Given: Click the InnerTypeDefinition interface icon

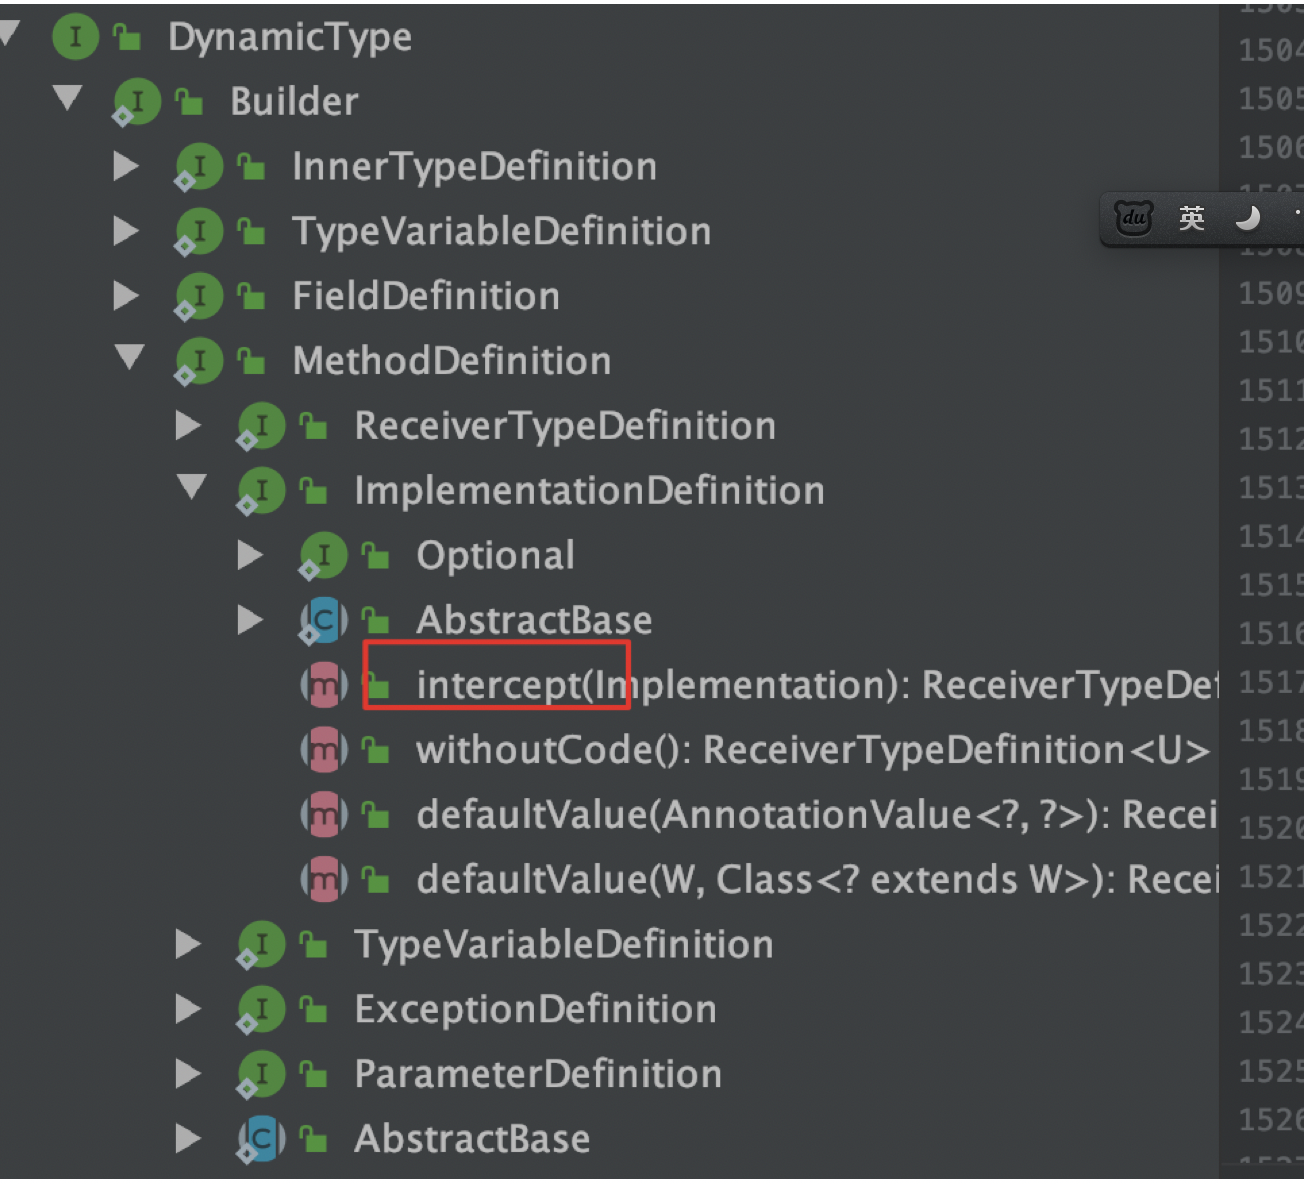Looking at the screenshot, I should [199, 166].
